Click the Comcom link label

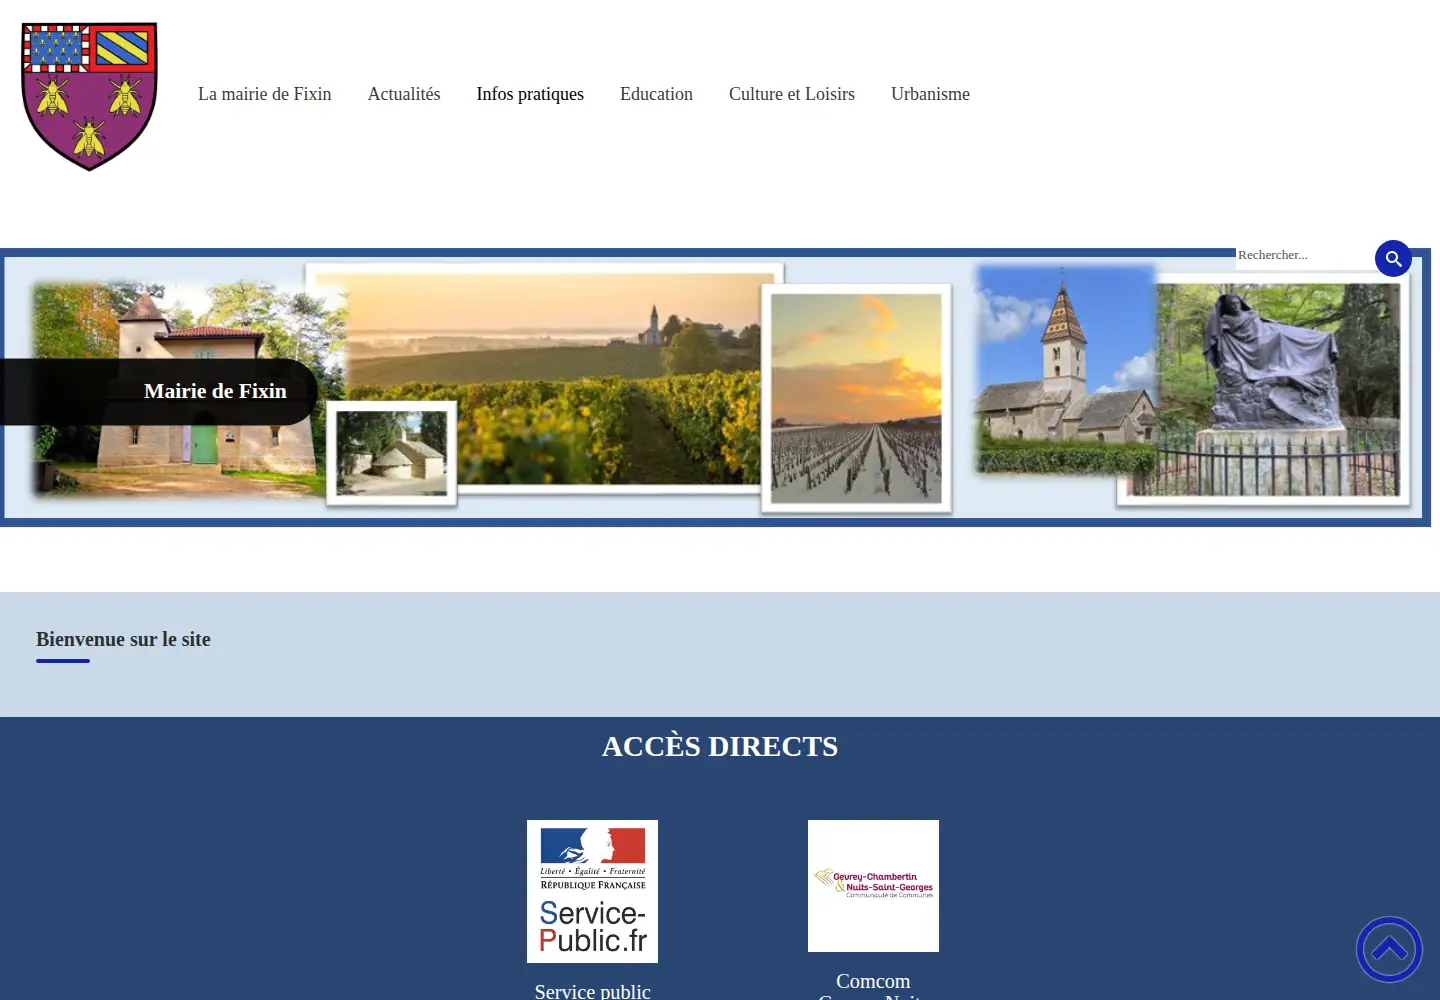coord(873,981)
